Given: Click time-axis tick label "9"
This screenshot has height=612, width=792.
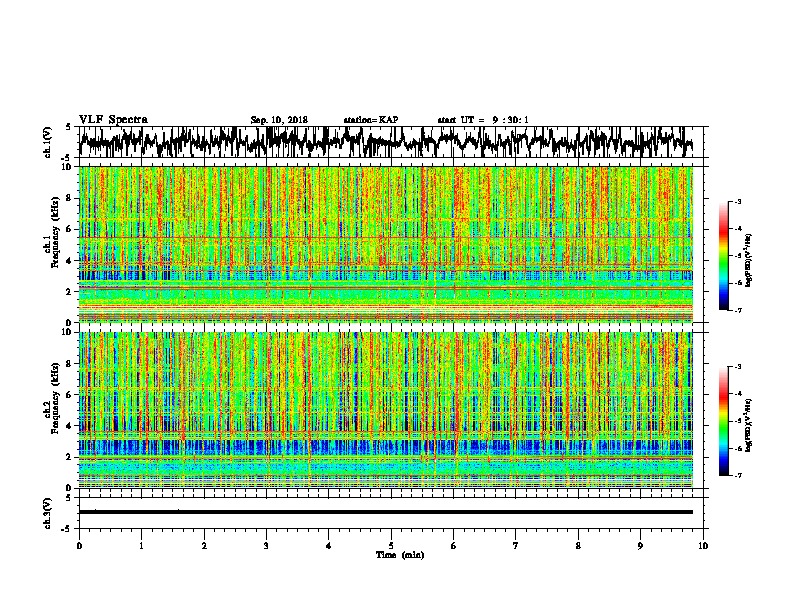Looking at the screenshot, I should [640, 546].
